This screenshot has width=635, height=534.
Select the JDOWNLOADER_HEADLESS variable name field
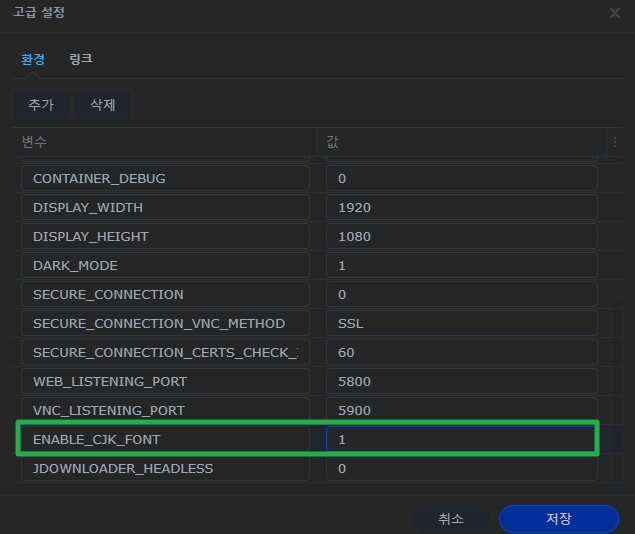click(165, 468)
